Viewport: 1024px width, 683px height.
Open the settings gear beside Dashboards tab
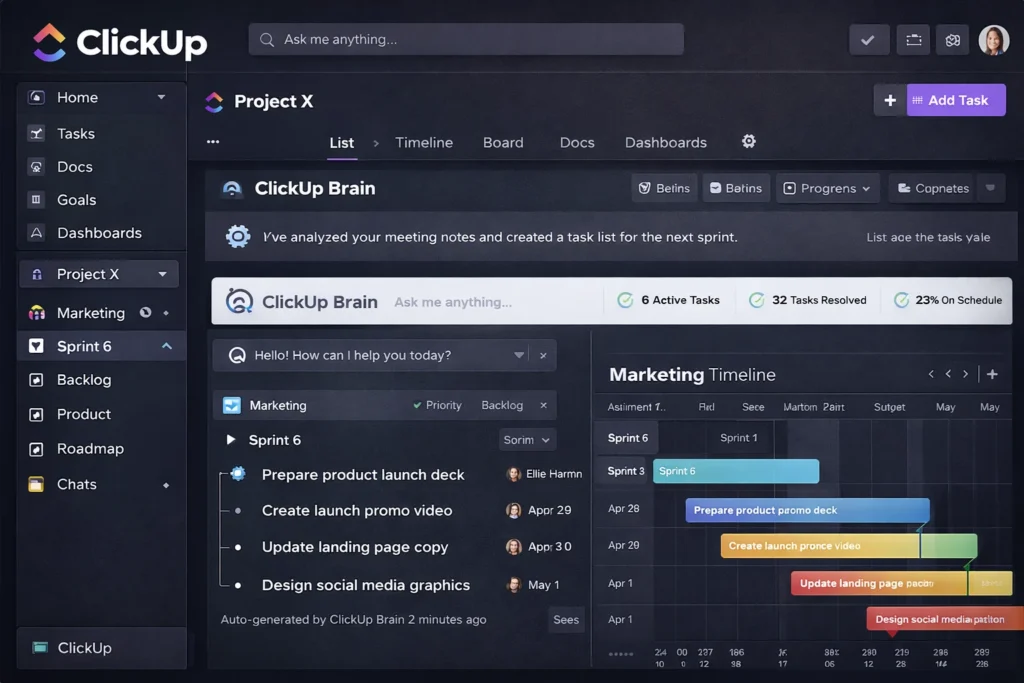tap(748, 142)
